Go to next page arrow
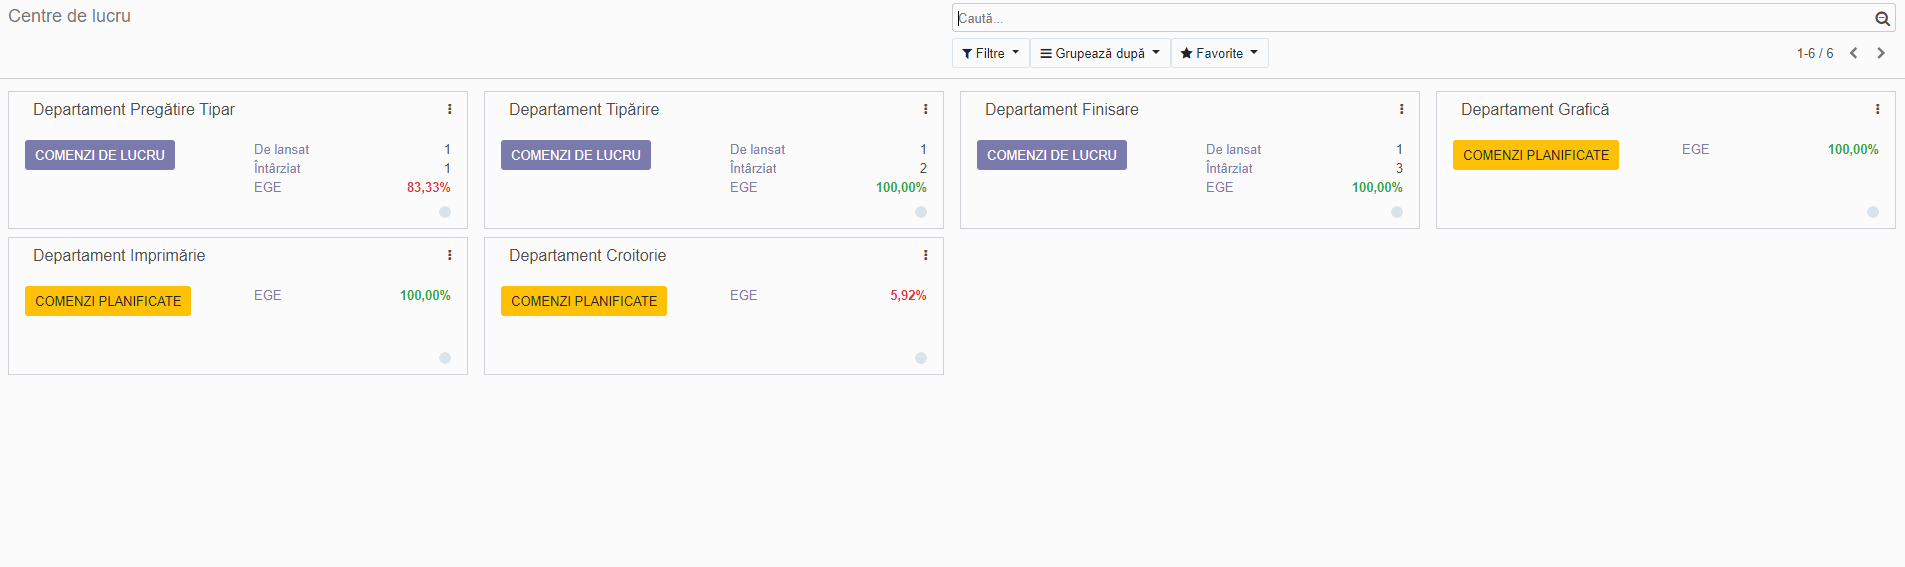 (x=1881, y=53)
